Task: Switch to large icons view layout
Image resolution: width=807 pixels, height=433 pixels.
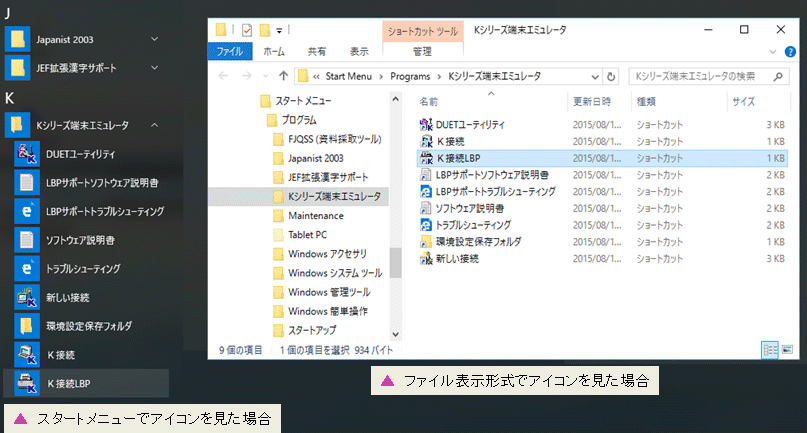Action: [787, 350]
